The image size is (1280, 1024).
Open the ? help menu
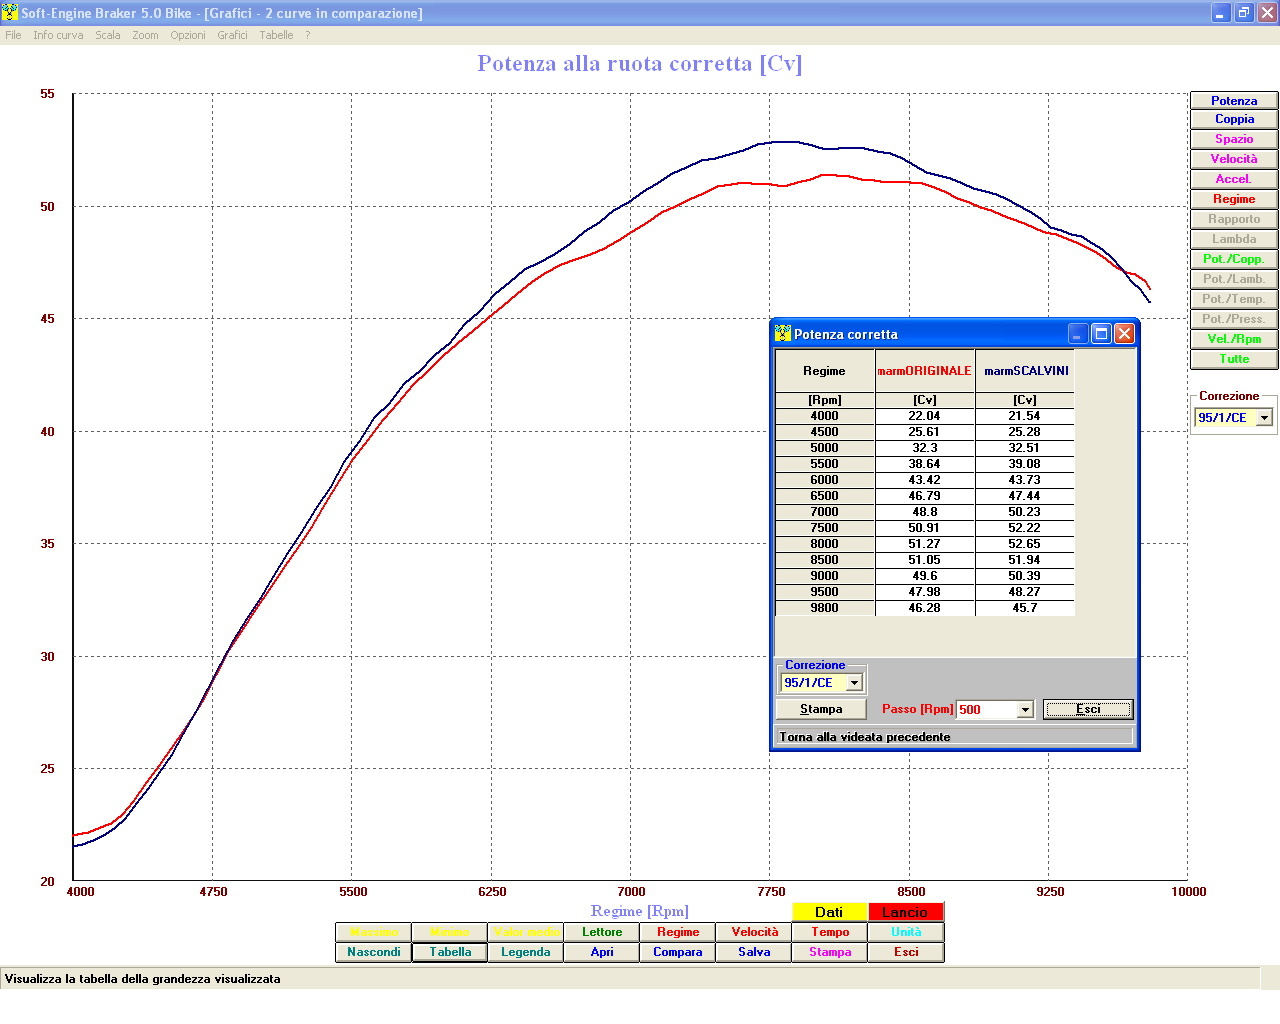pyautogui.click(x=308, y=35)
